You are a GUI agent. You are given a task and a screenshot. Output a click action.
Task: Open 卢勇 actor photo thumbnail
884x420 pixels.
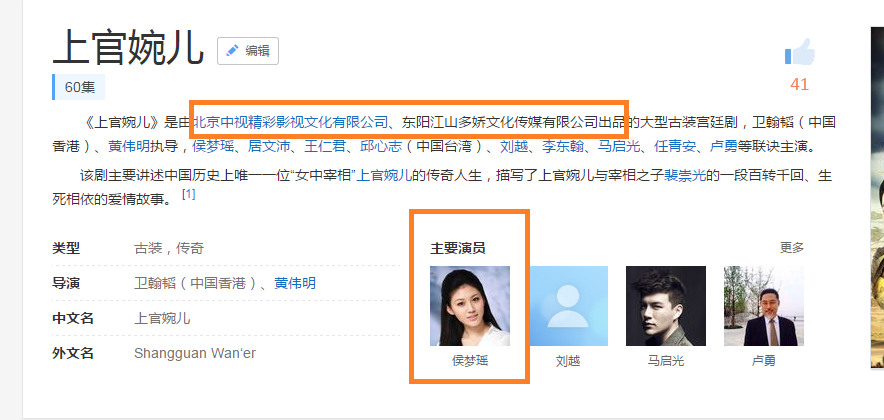(764, 306)
